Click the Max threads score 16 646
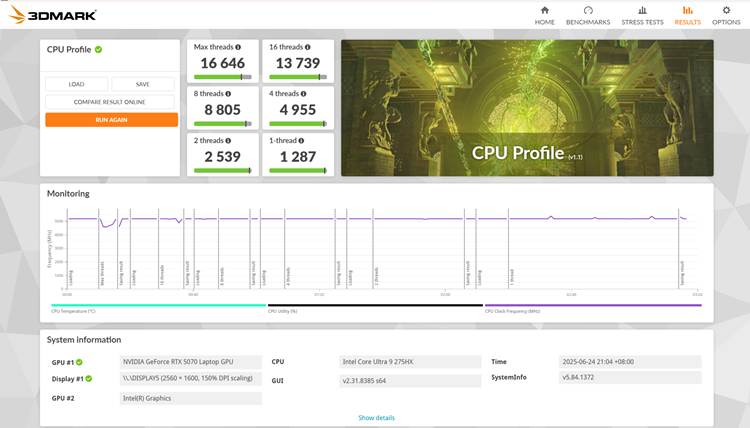The height and width of the screenshot is (428, 750). pyautogui.click(x=222, y=63)
